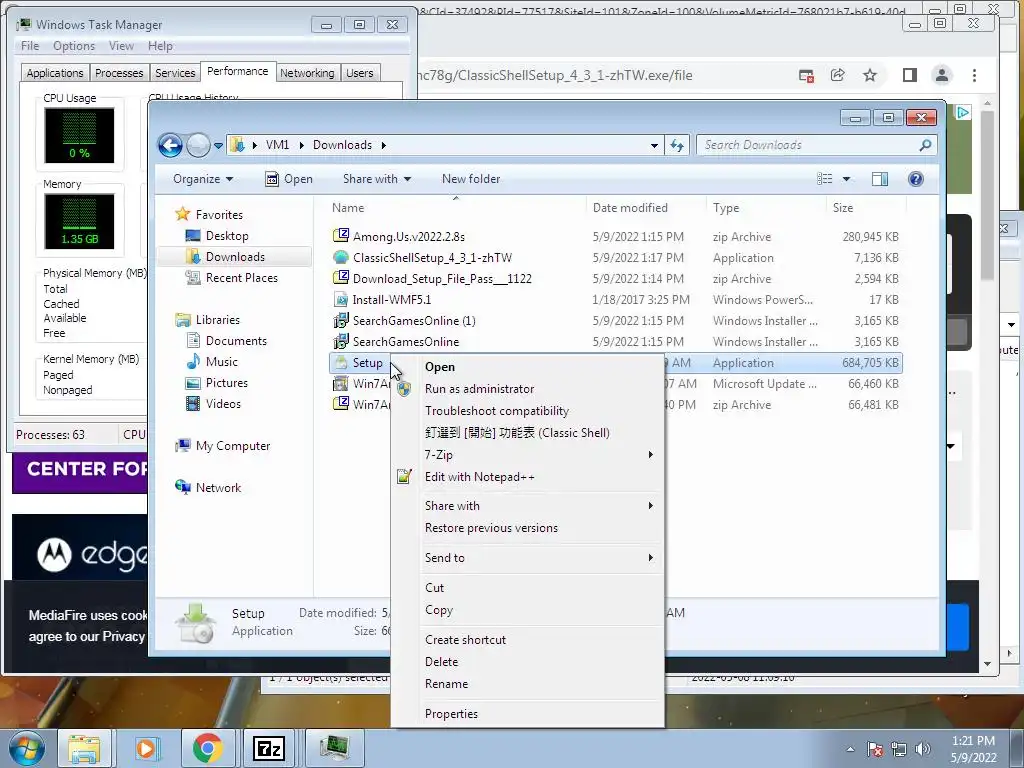Select Rename in the context menu
1024x768 pixels.
click(x=446, y=684)
